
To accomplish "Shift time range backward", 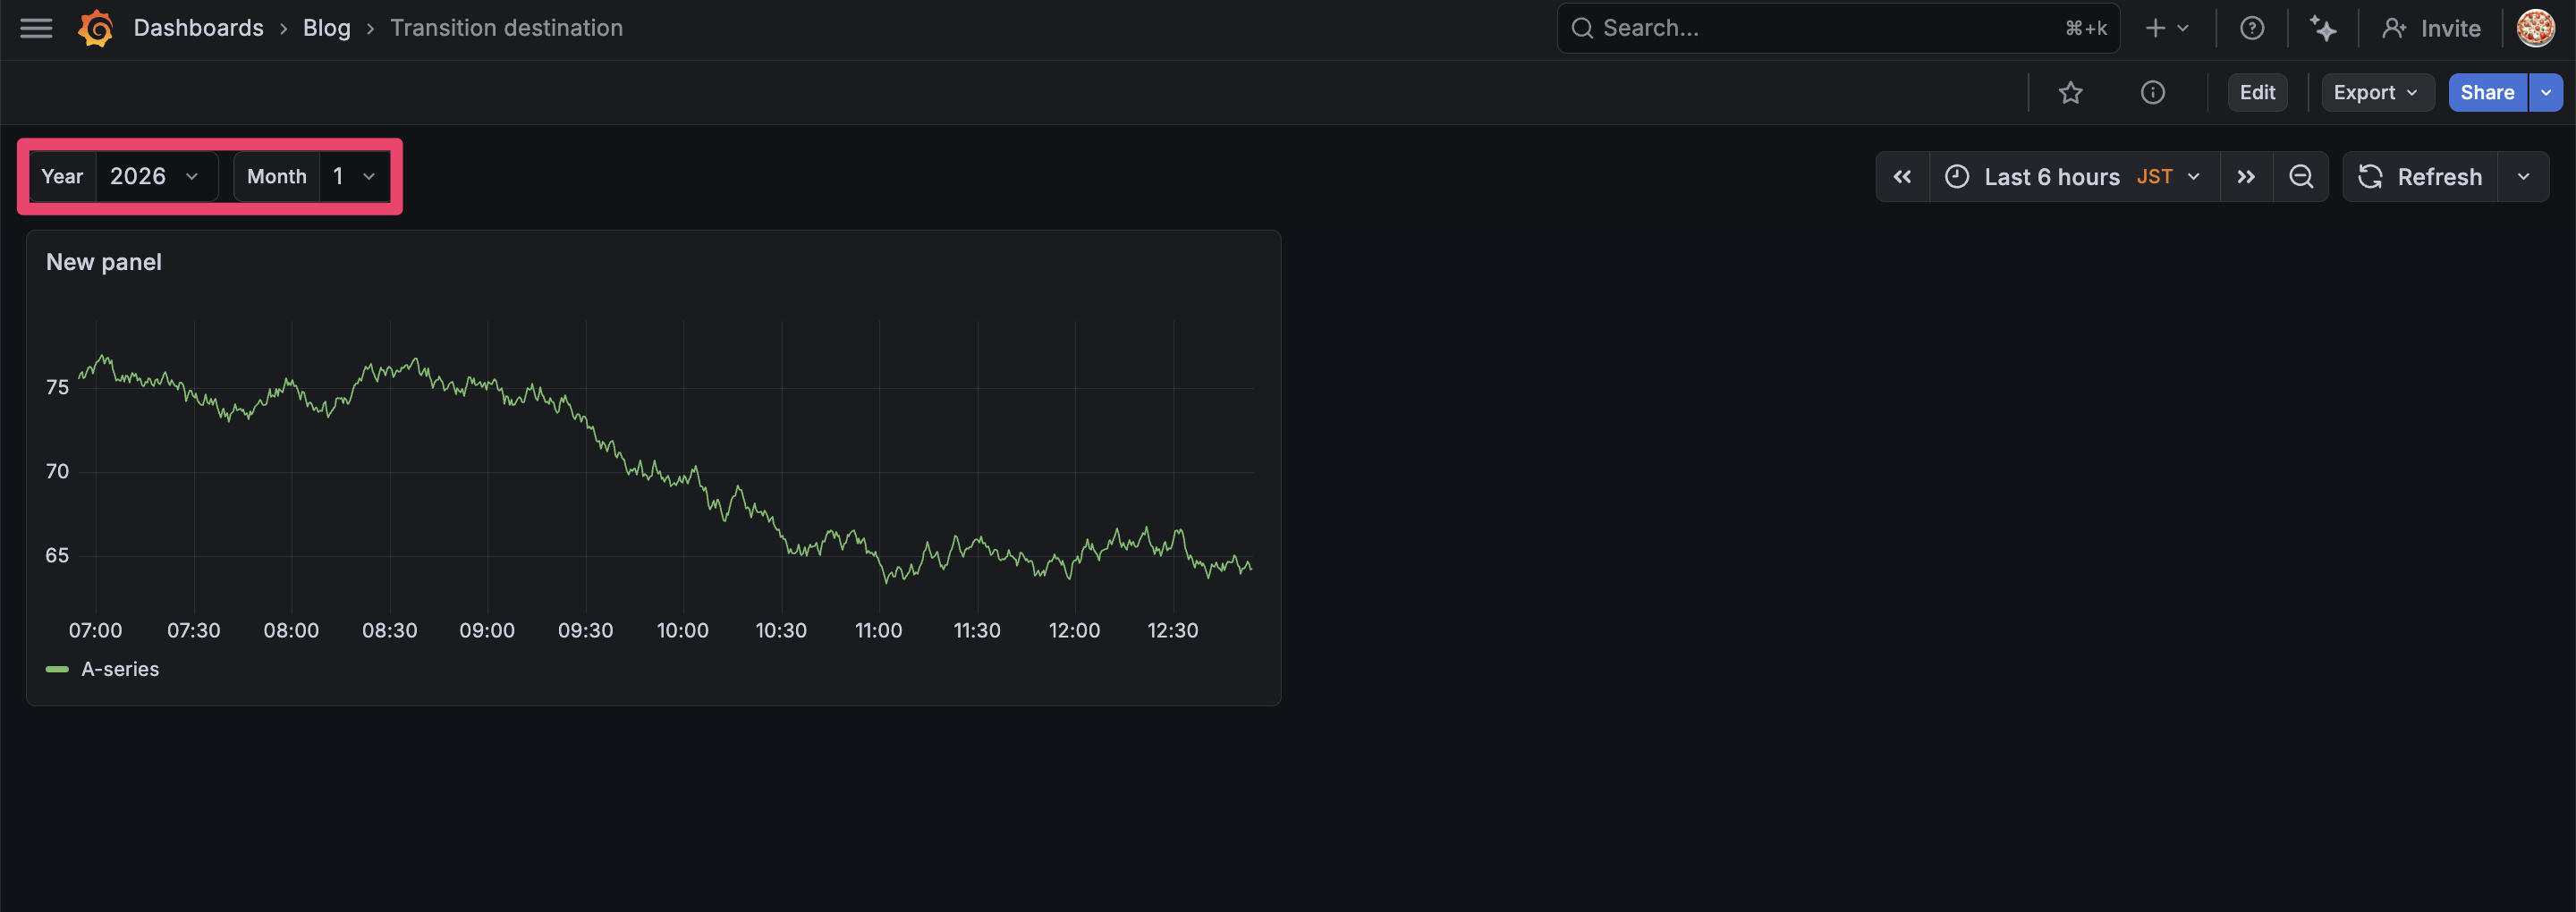I will pos(1902,177).
